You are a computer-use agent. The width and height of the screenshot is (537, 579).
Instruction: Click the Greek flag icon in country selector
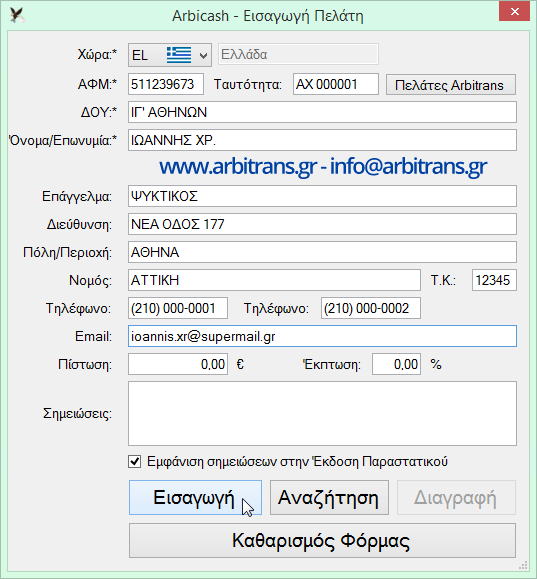(179, 55)
